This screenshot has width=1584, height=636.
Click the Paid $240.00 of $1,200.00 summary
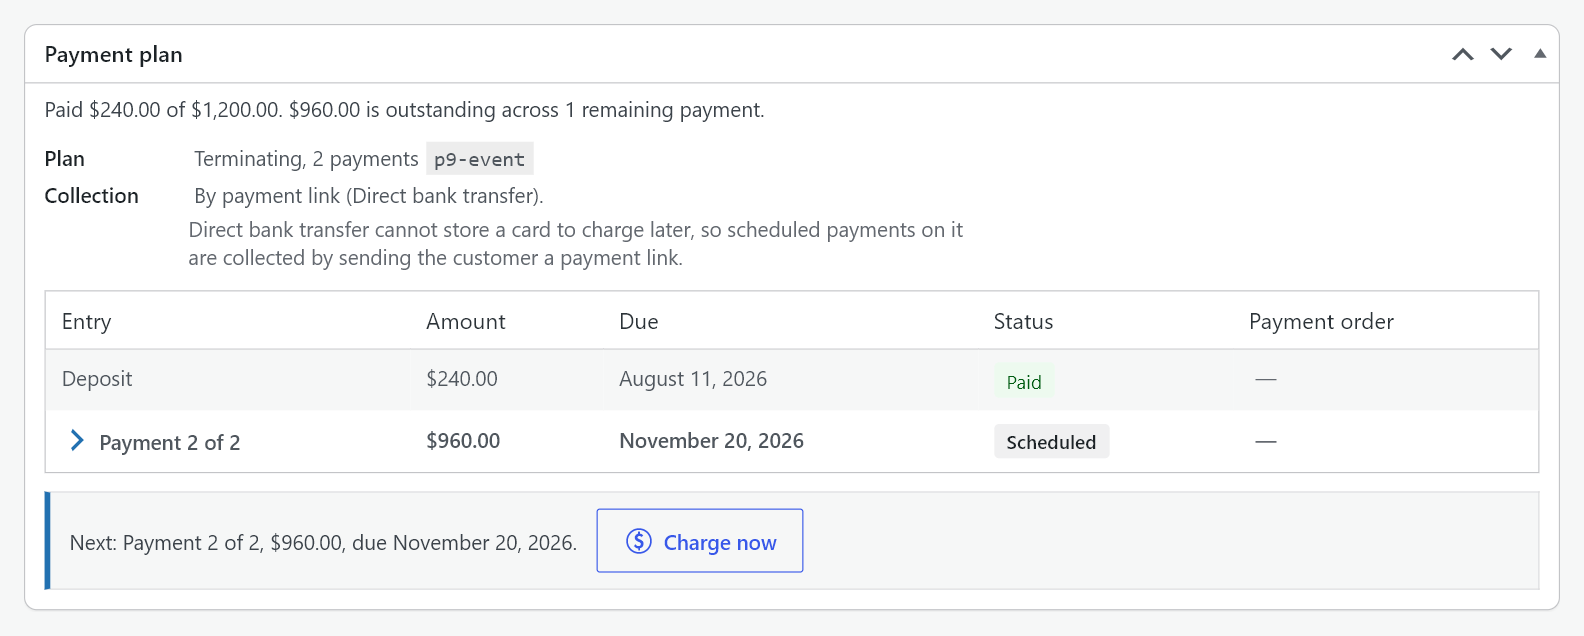[x=405, y=110]
